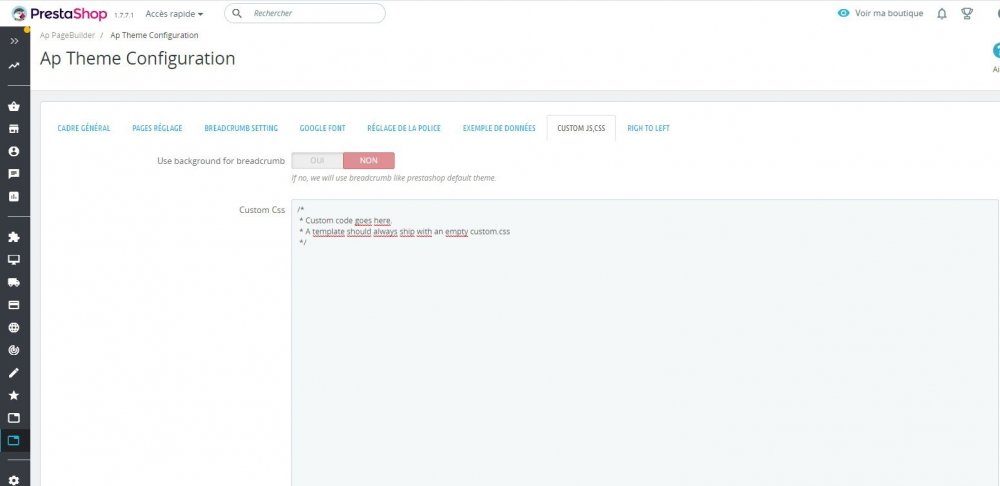Open Payment via the credit card icon
This screenshot has width=1000, height=486.
(14, 305)
